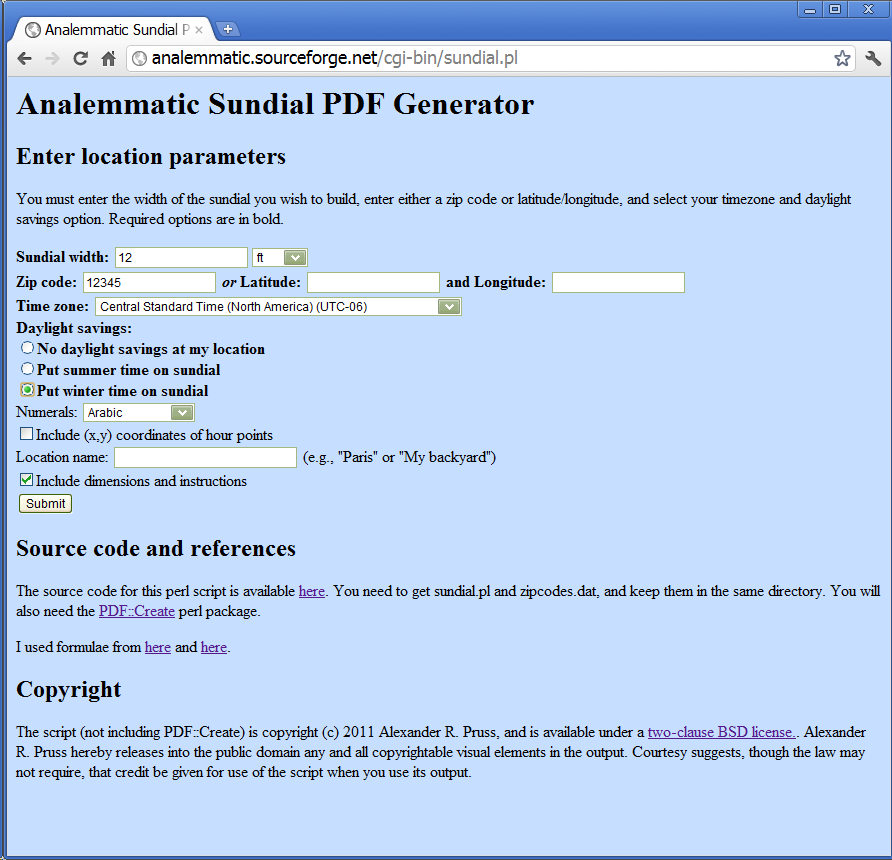892x860 pixels.
Task: Click the Location name input field
Action: click(205, 457)
